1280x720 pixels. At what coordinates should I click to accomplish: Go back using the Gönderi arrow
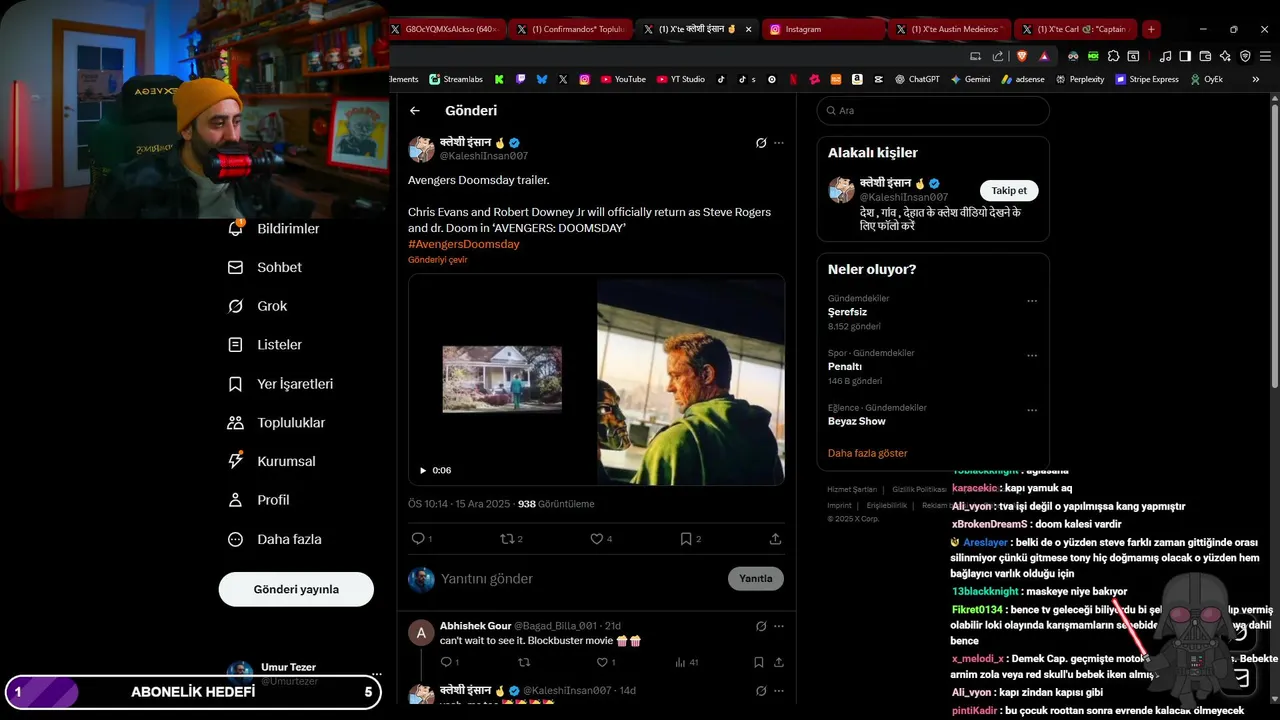(x=415, y=111)
